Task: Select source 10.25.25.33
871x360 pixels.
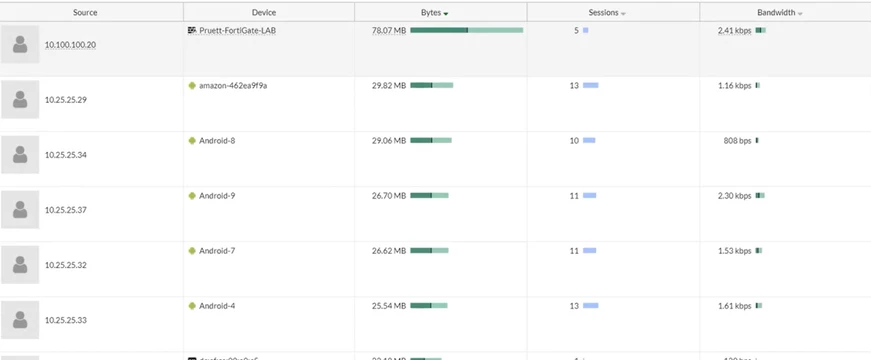Action: [66, 320]
